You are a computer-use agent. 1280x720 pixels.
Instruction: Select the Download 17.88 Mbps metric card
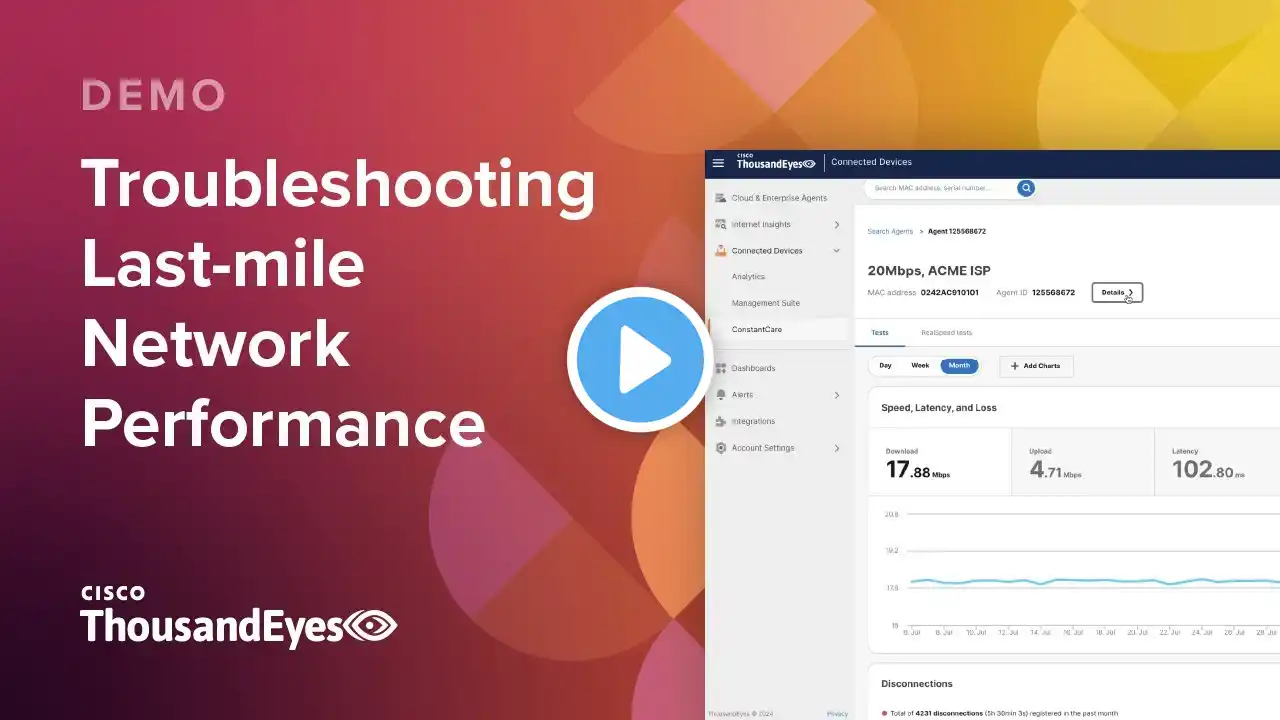tap(940, 463)
